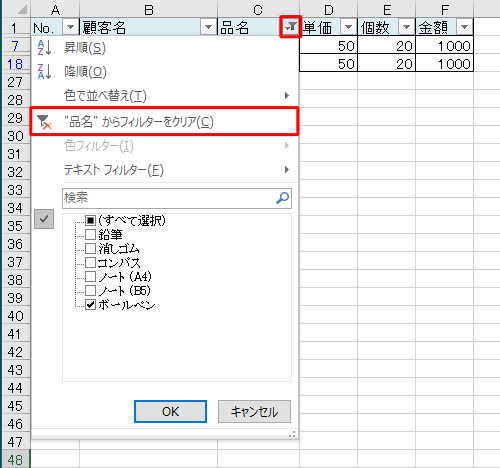The image size is (500, 468).
Task: Open 色で並べ替え(T) menu item
Action: (x=165, y=96)
